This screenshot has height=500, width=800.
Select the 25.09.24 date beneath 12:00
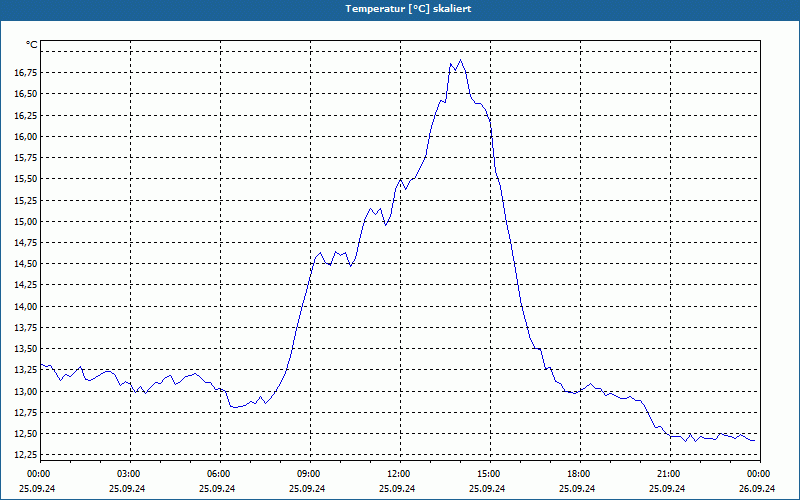tap(397, 488)
